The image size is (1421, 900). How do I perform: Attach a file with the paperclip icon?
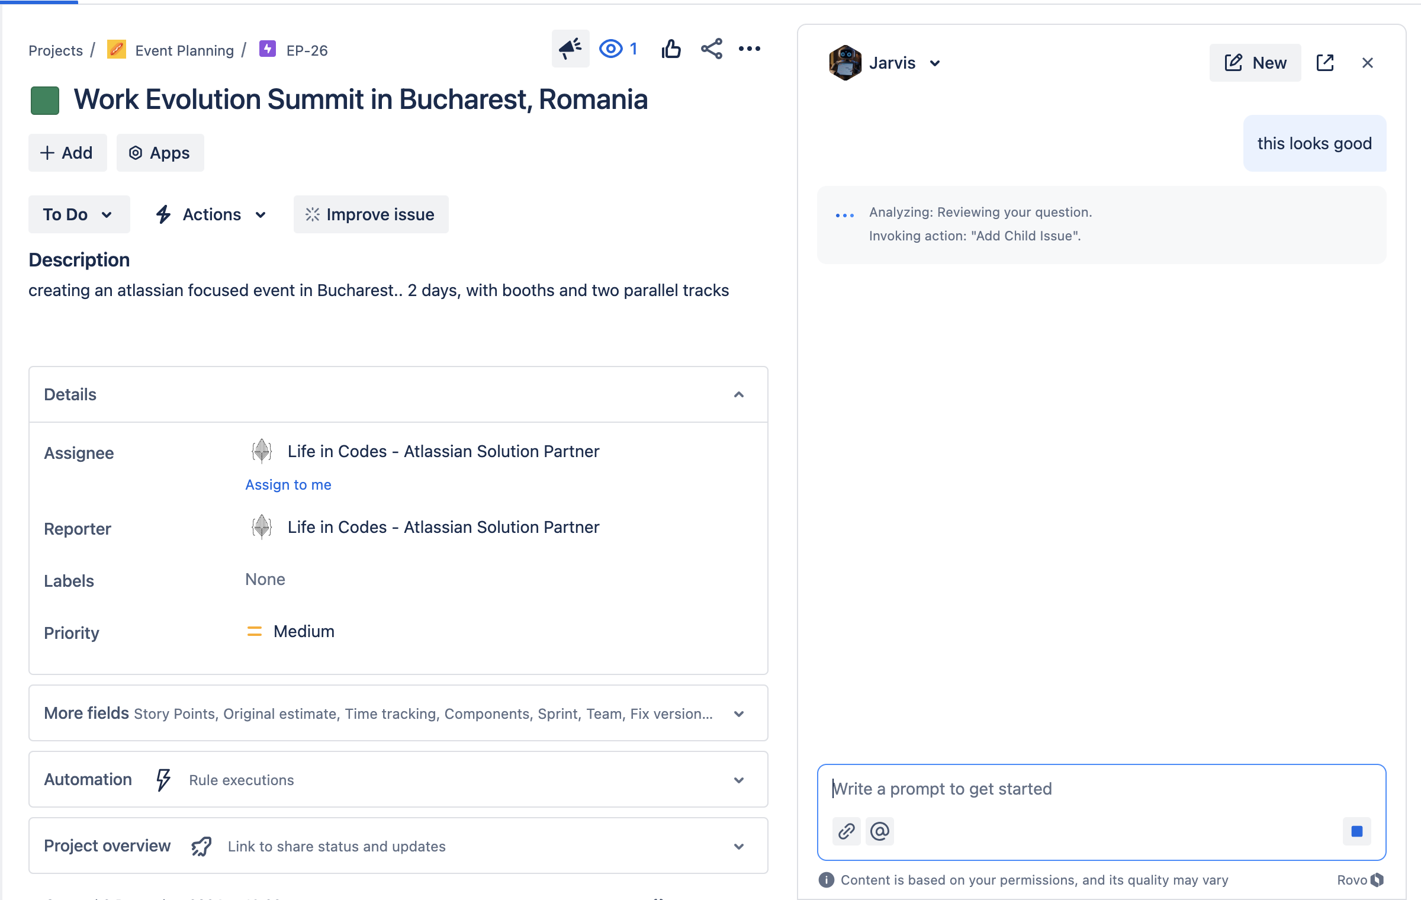pyautogui.click(x=846, y=831)
